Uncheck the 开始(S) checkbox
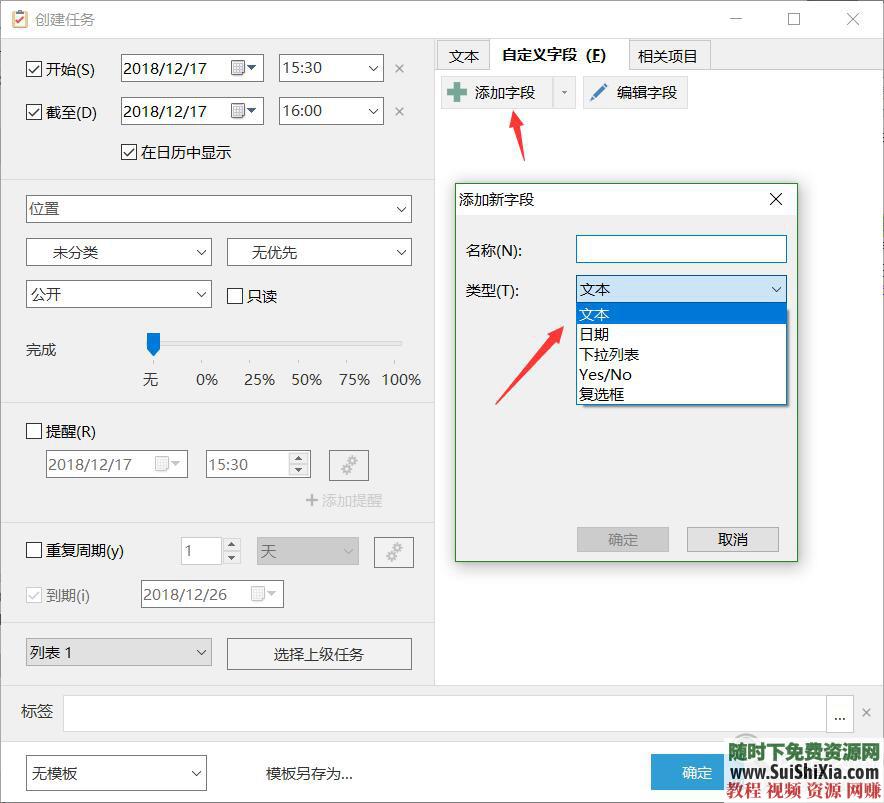884x803 pixels. point(34,68)
